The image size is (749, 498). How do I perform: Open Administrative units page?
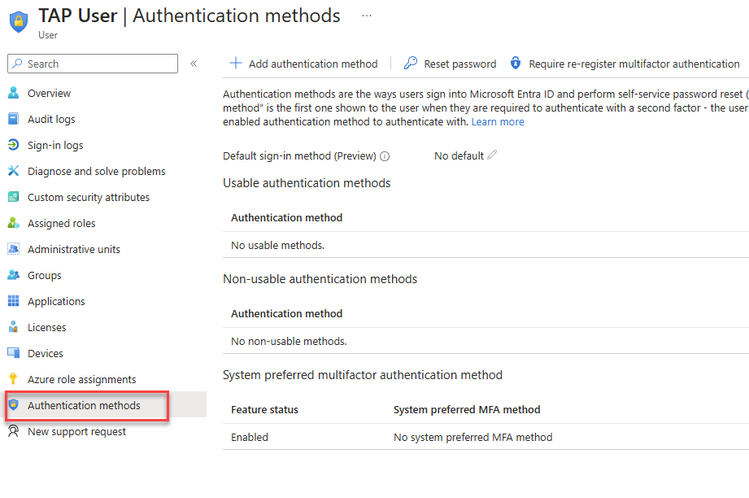(x=73, y=249)
